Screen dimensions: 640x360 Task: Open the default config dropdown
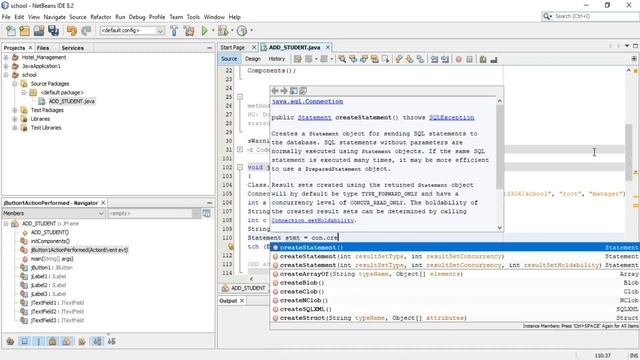(132, 31)
